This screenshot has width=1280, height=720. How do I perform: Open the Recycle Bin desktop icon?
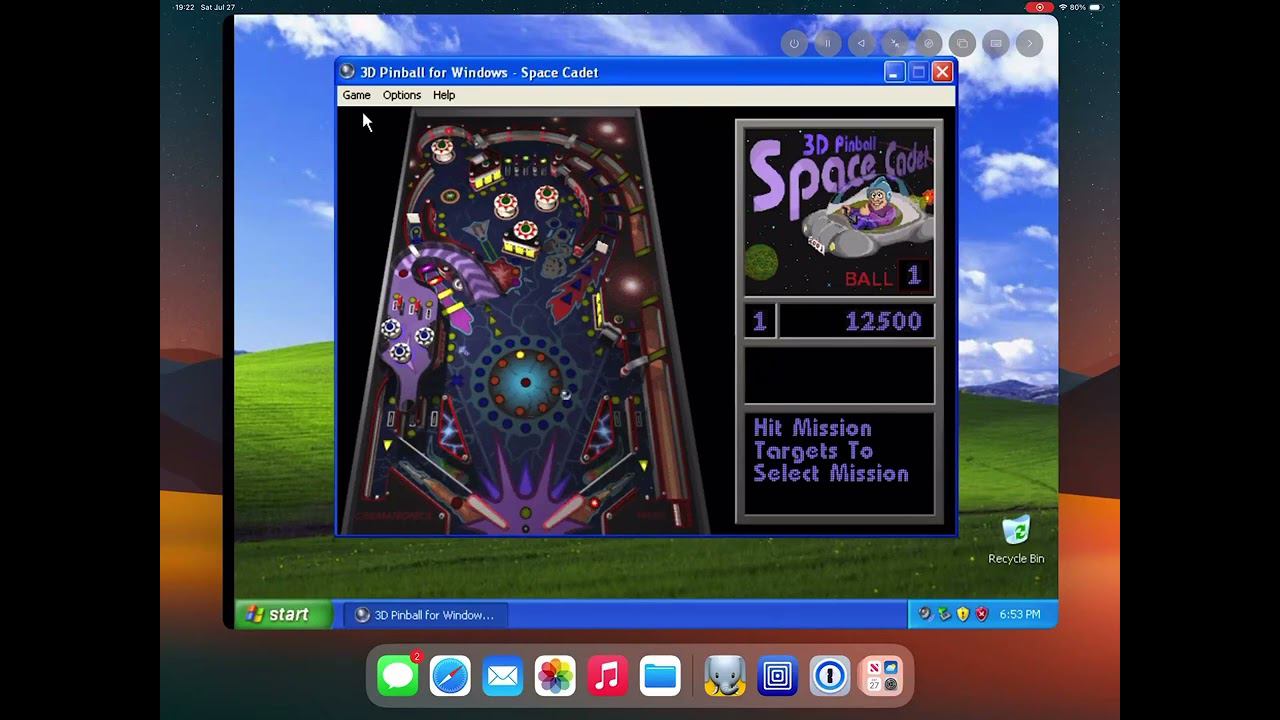[1016, 540]
